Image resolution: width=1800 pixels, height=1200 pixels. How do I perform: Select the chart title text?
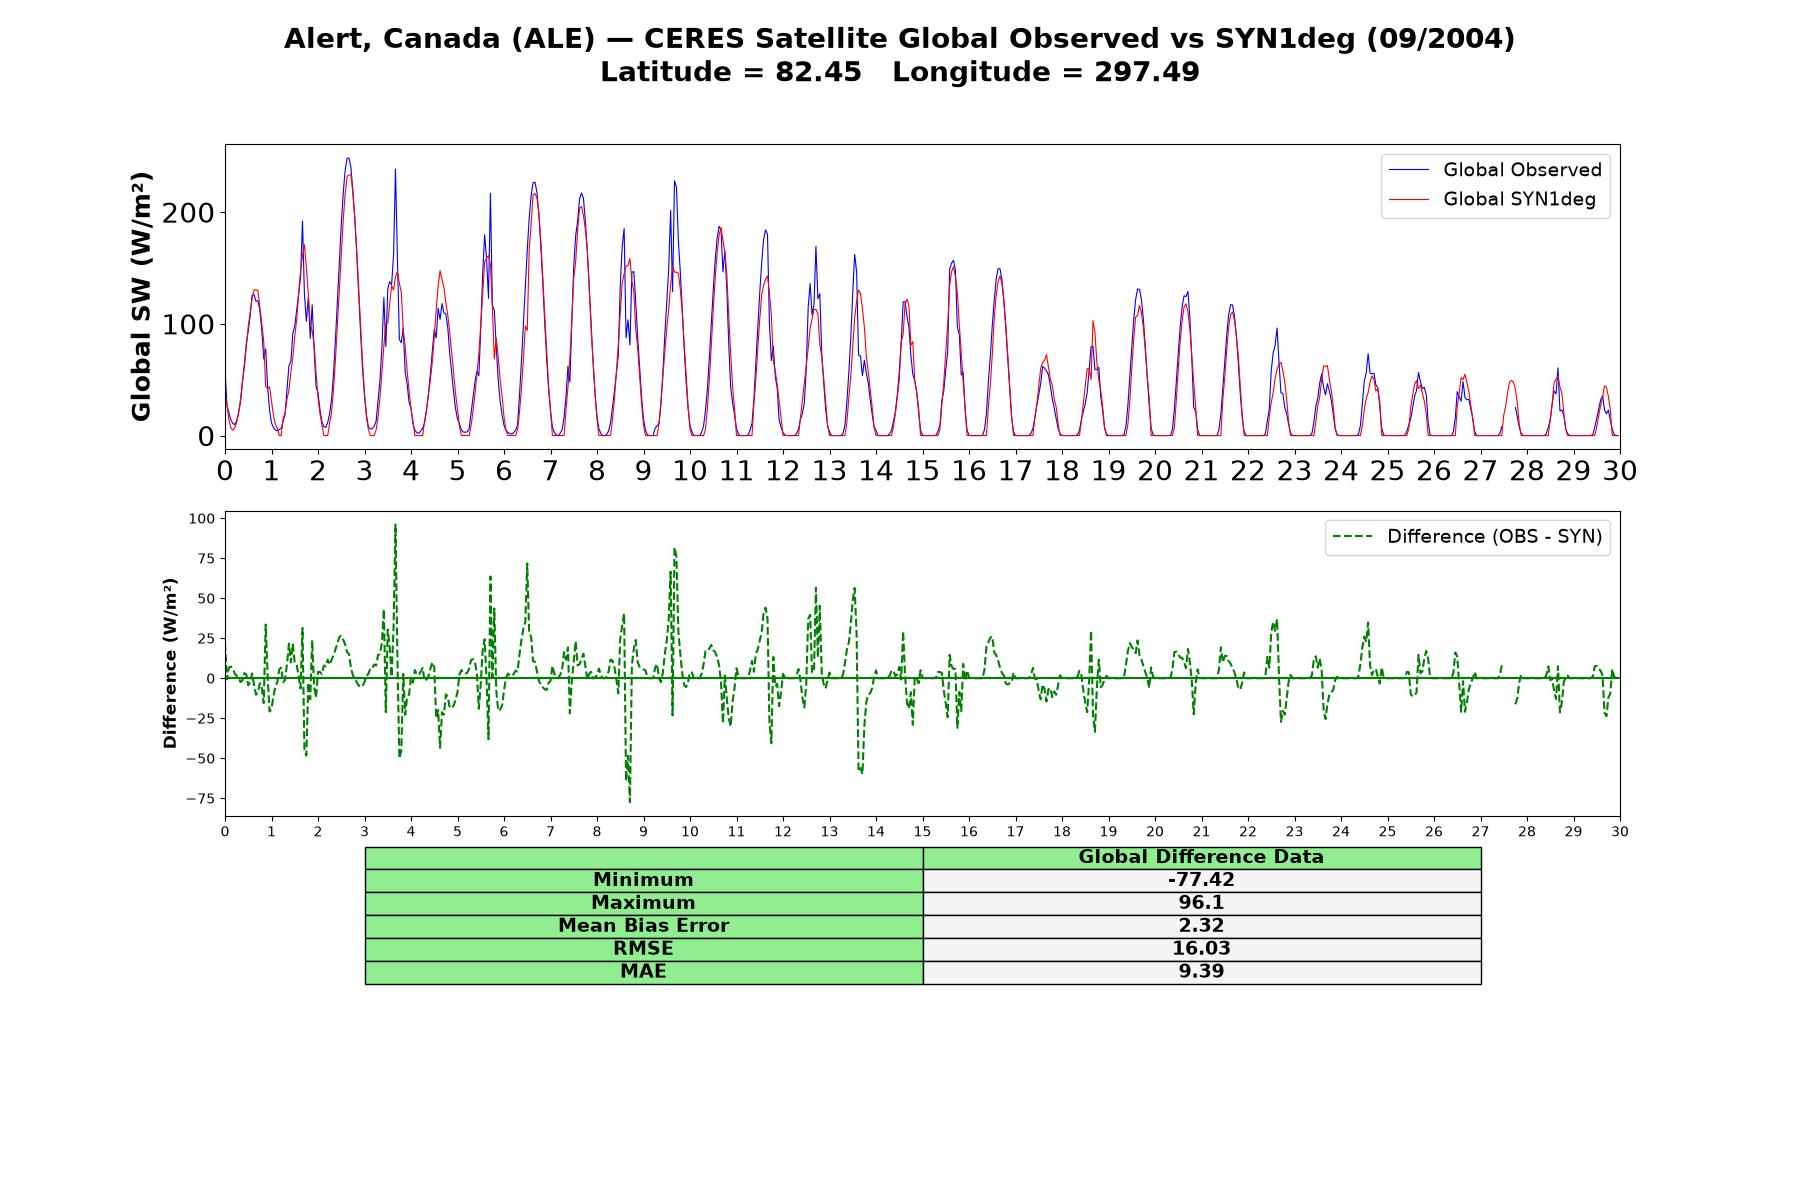(x=900, y=38)
